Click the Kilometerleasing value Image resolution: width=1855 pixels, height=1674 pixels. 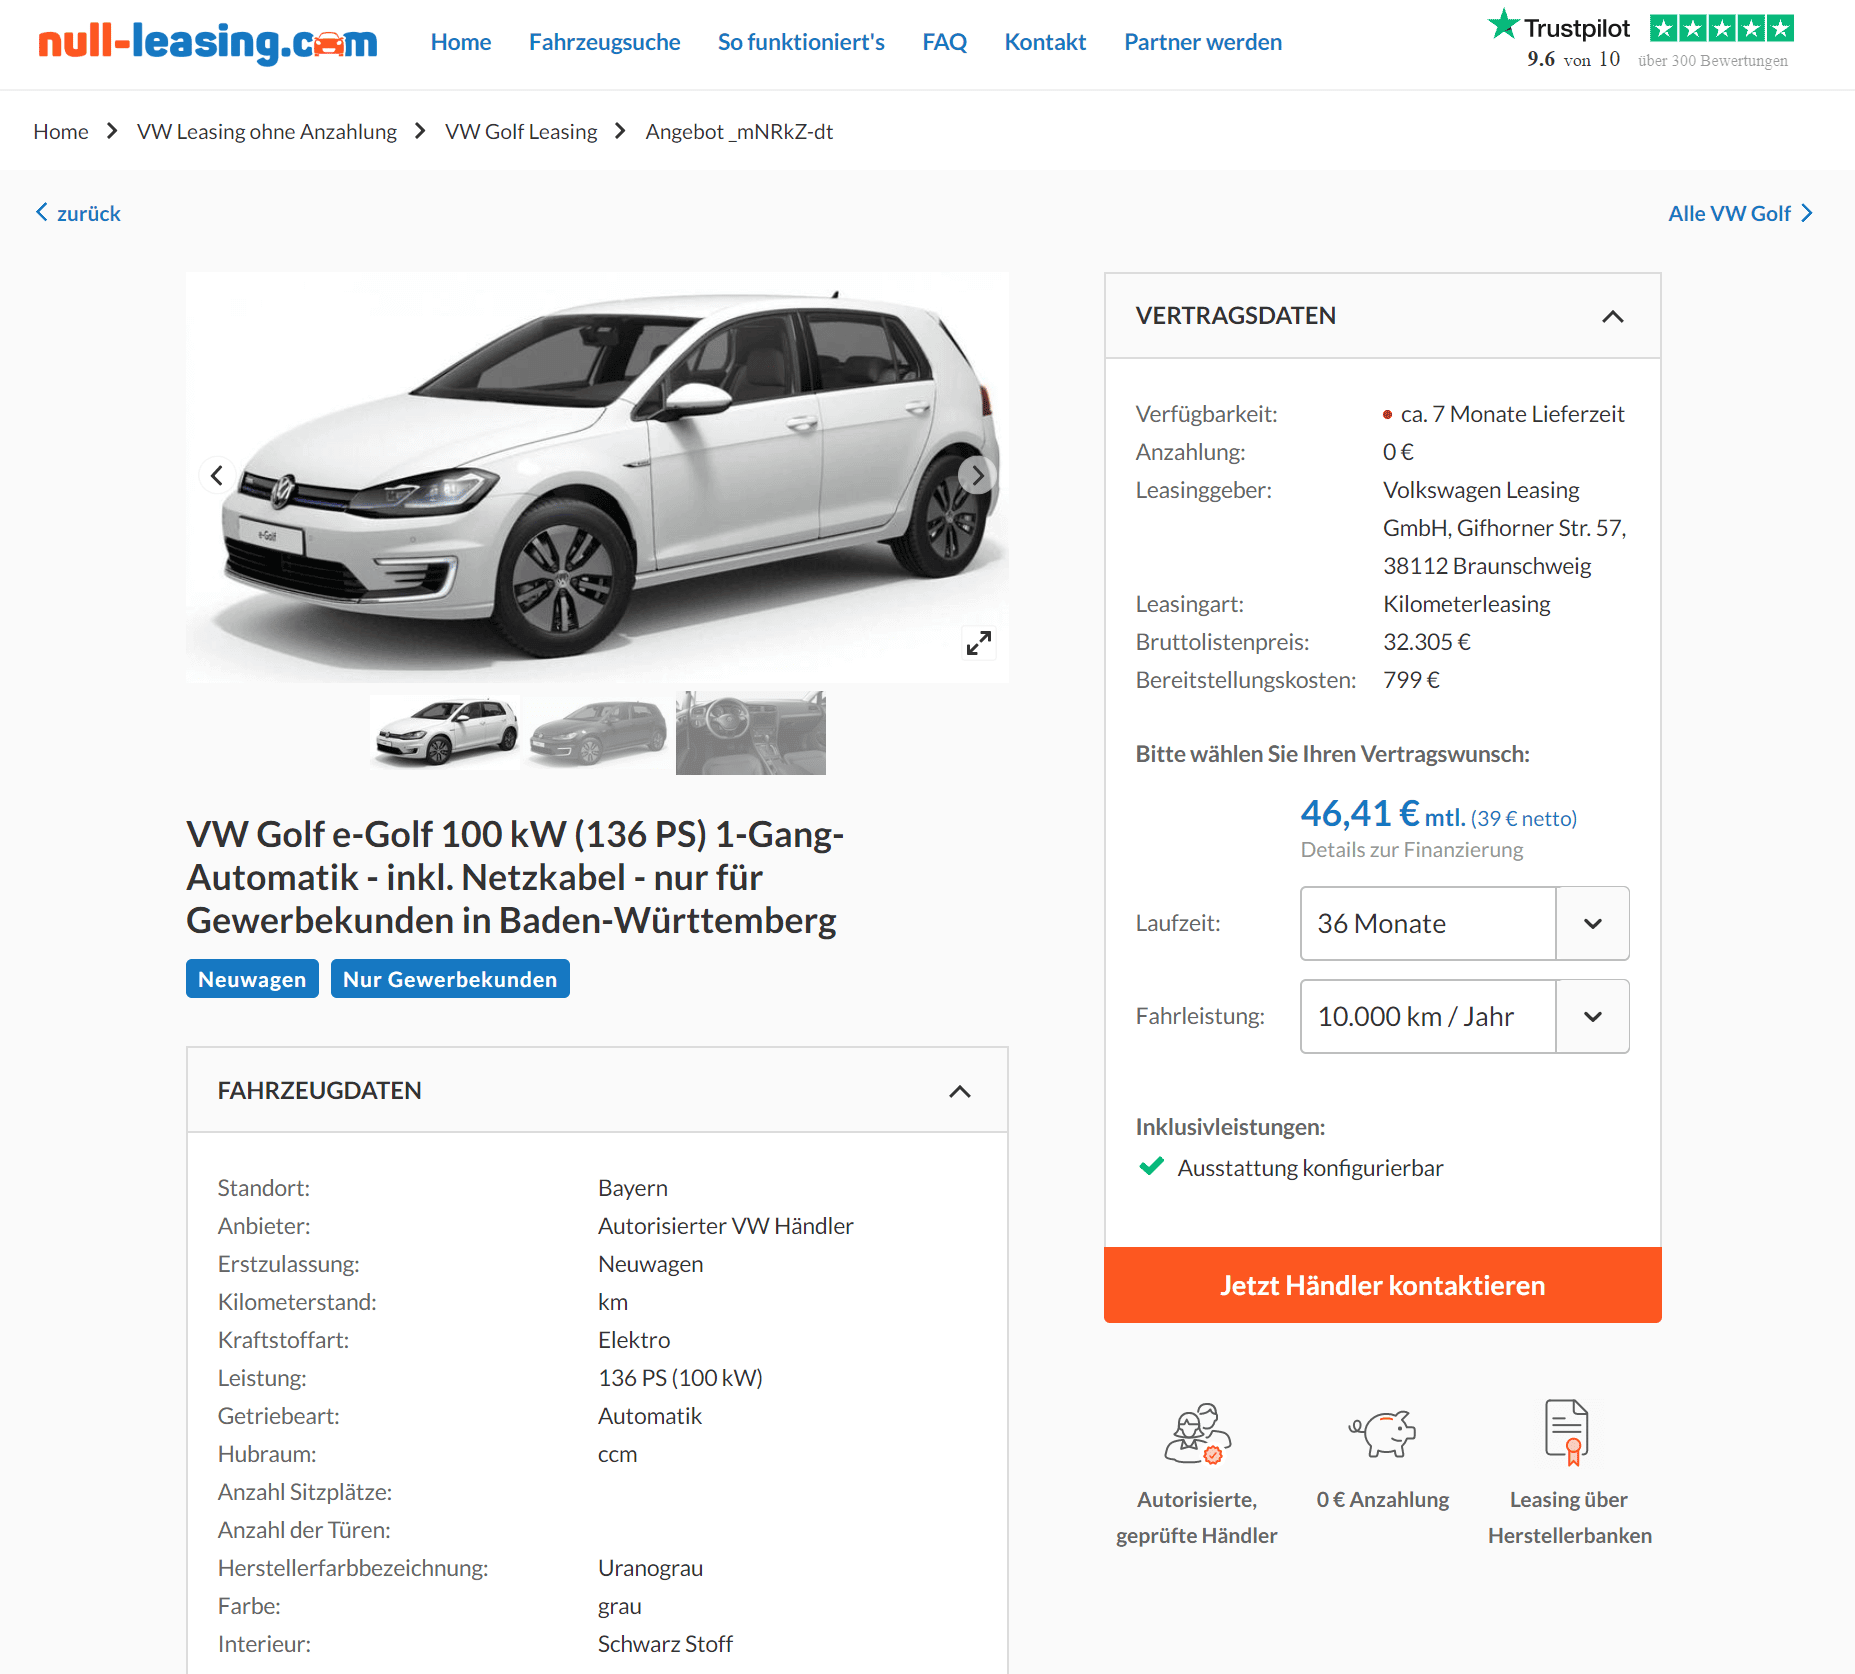[1466, 604]
